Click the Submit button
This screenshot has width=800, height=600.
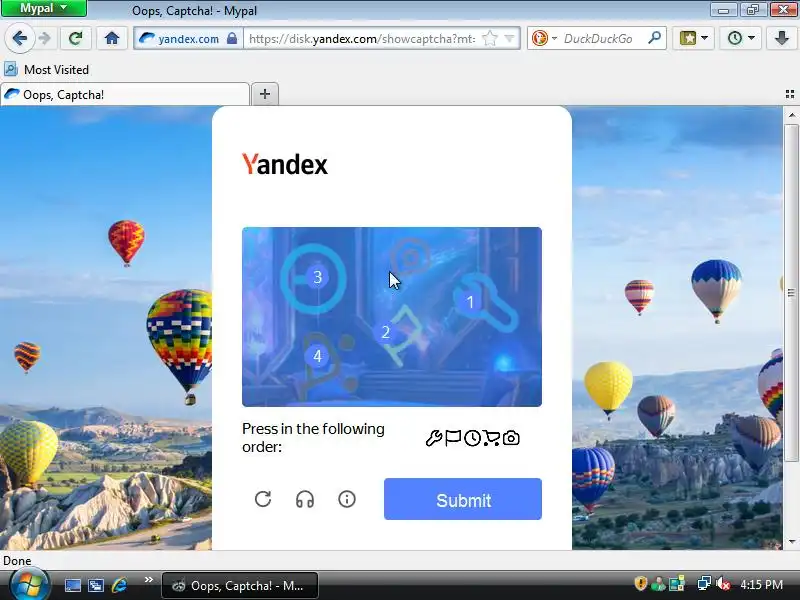point(463,499)
